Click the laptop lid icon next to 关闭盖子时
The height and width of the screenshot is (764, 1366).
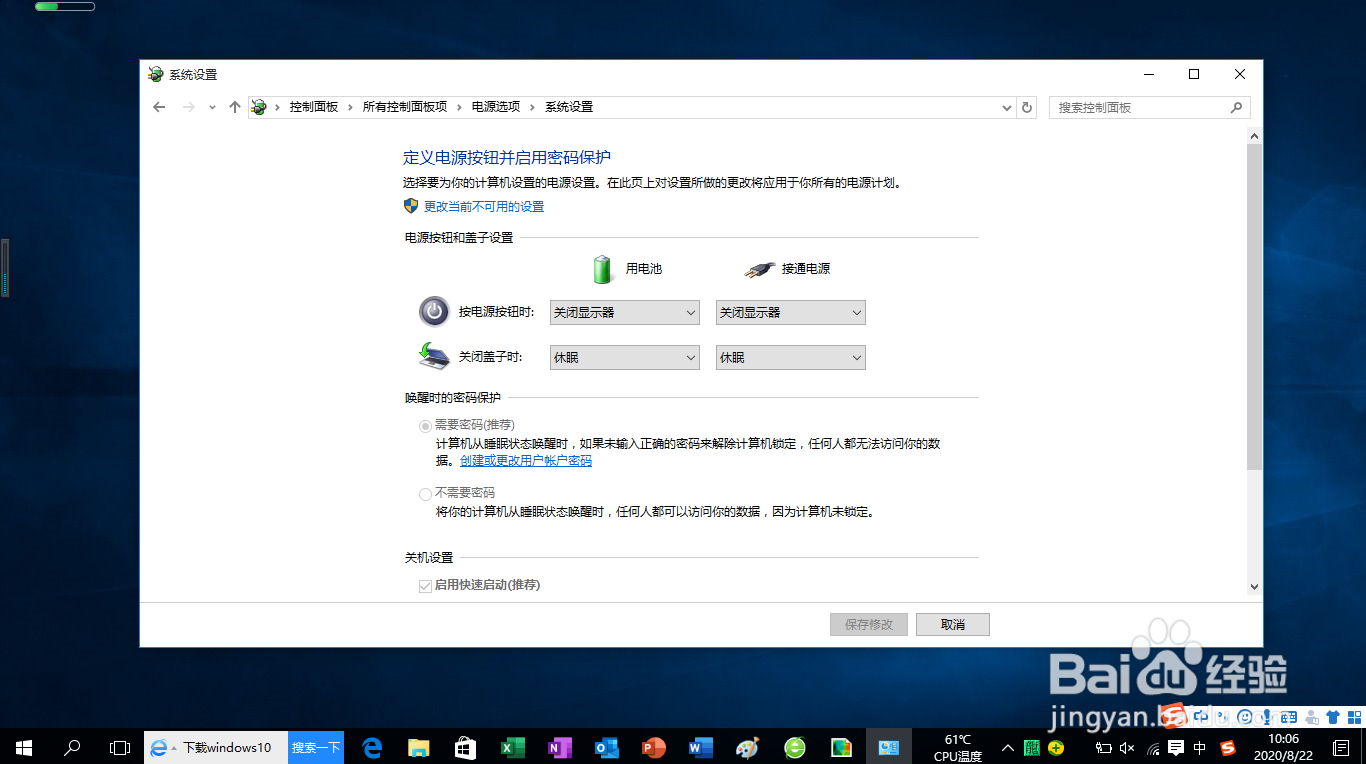point(433,356)
